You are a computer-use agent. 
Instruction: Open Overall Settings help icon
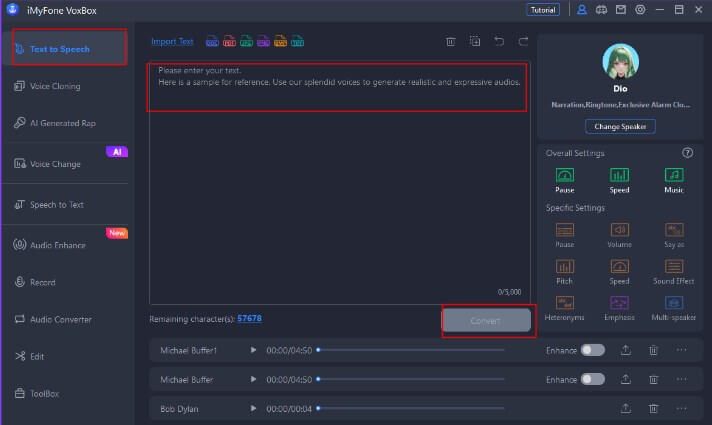click(x=687, y=153)
